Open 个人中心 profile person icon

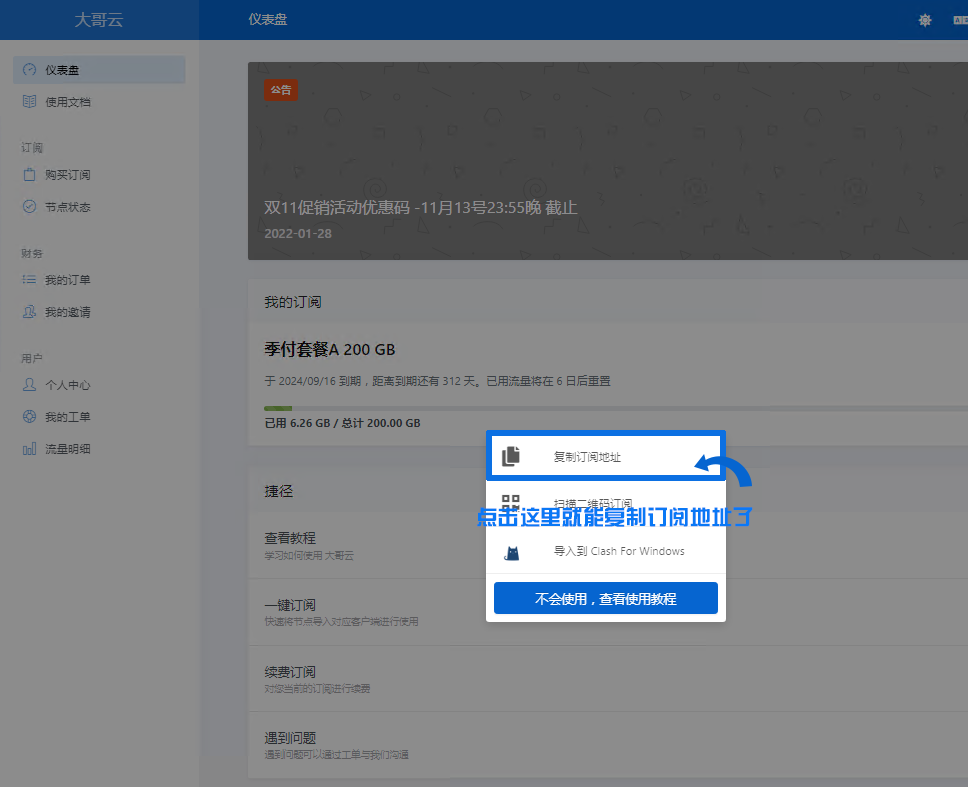point(28,385)
